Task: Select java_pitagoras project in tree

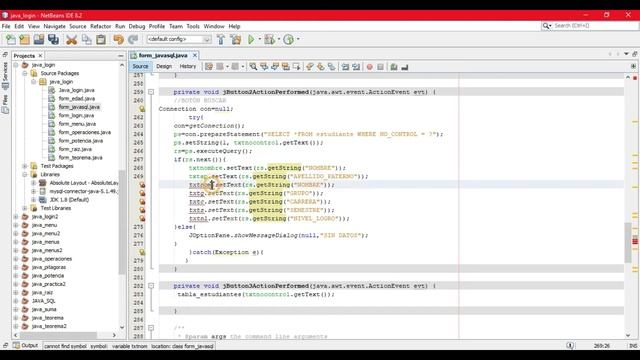Action: [49, 267]
